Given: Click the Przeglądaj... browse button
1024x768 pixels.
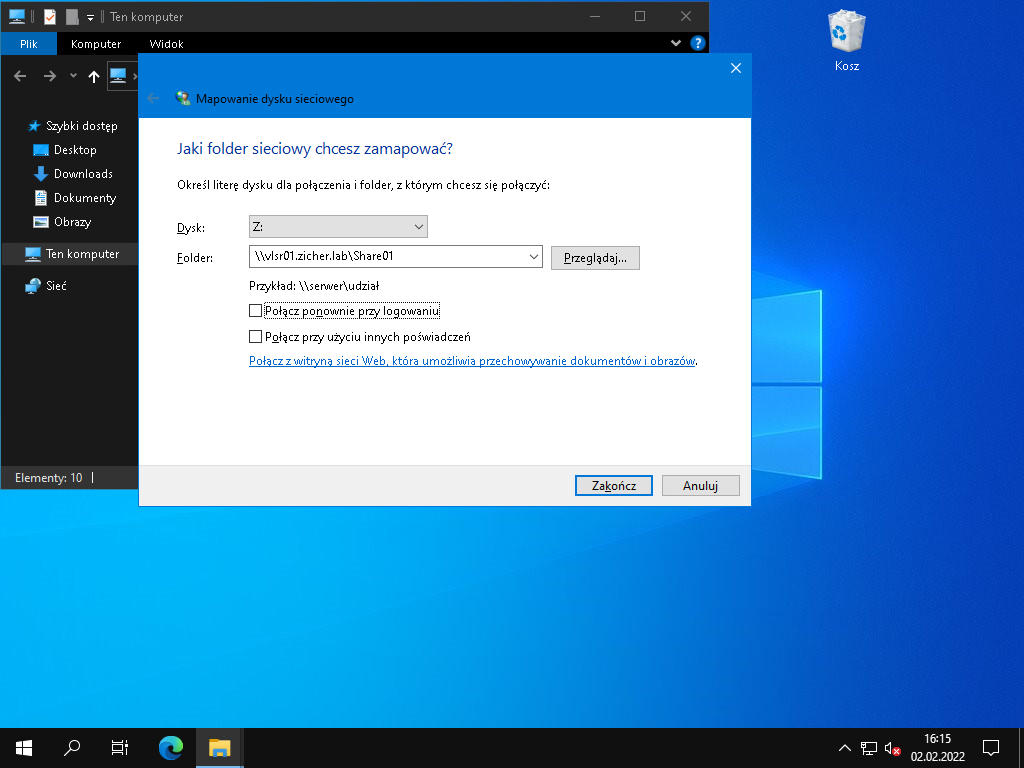Looking at the screenshot, I should click(x=595, y=257).
